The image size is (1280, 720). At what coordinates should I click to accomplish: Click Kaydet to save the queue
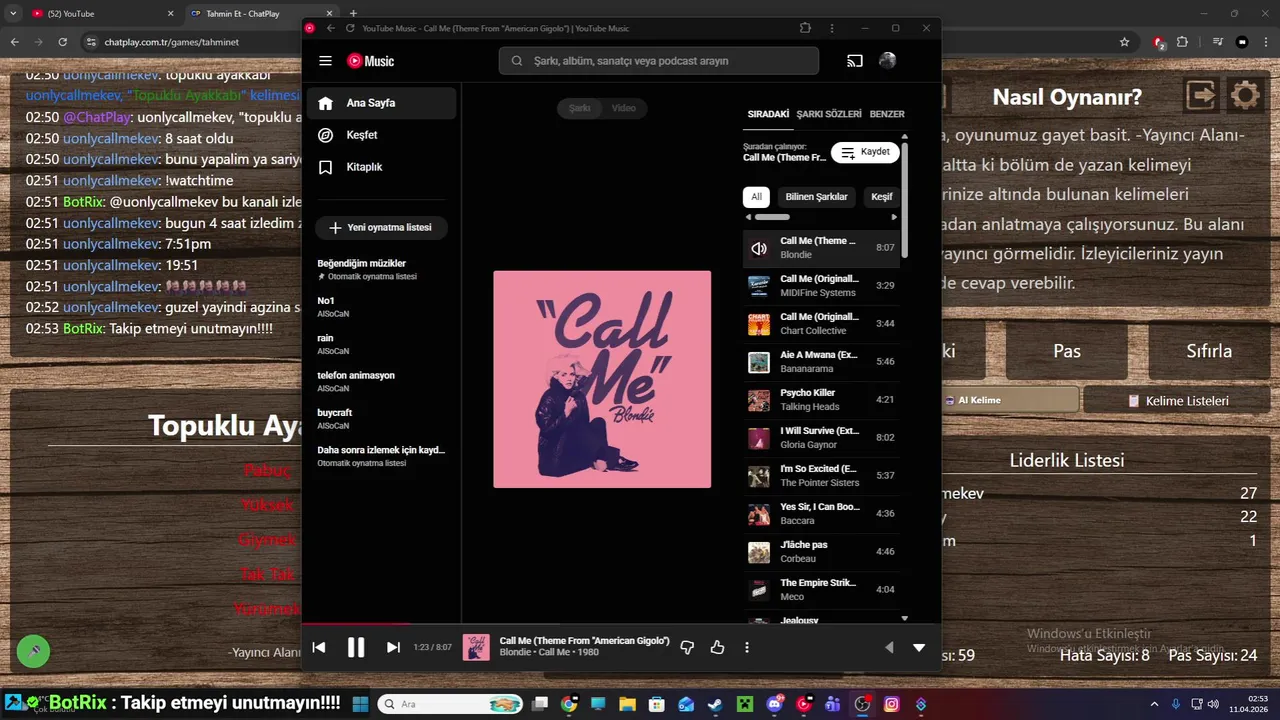(865, 152)
